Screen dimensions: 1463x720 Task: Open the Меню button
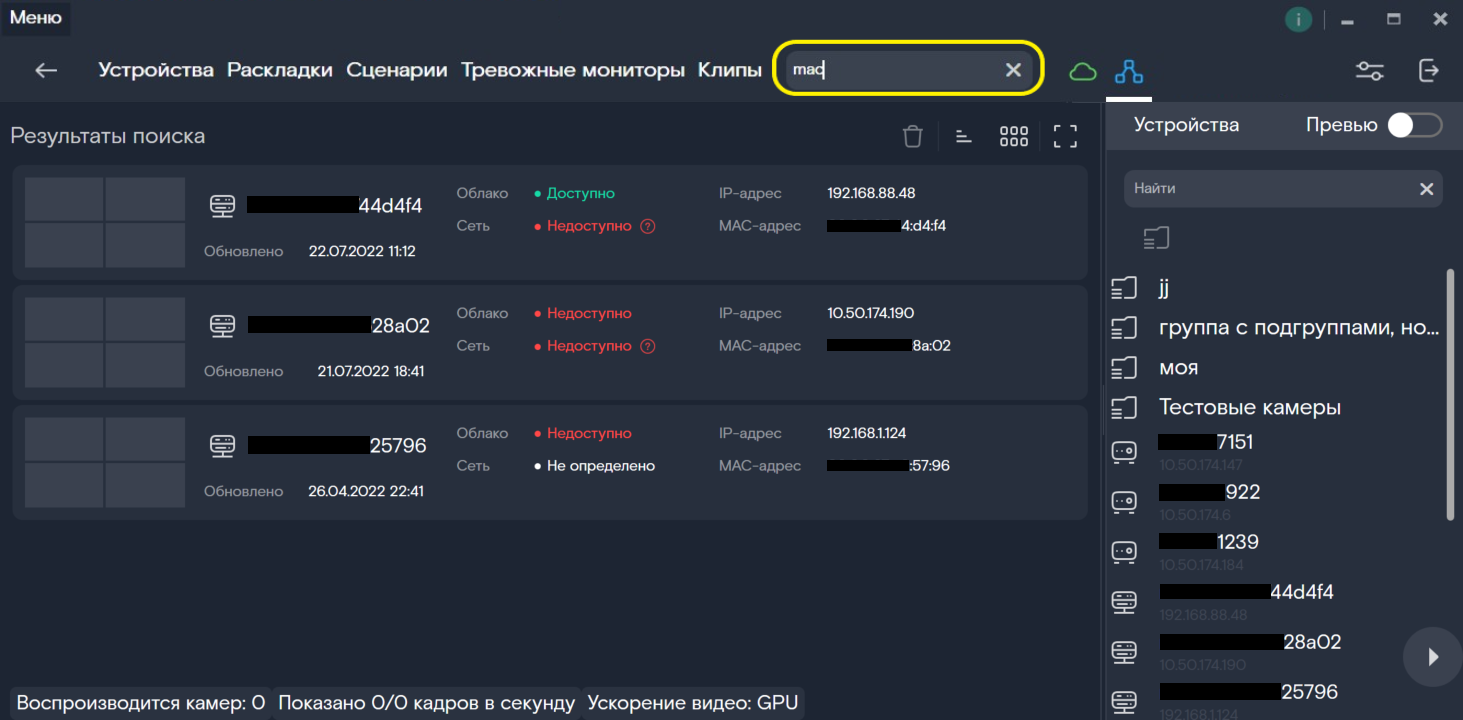click(36, 18)
